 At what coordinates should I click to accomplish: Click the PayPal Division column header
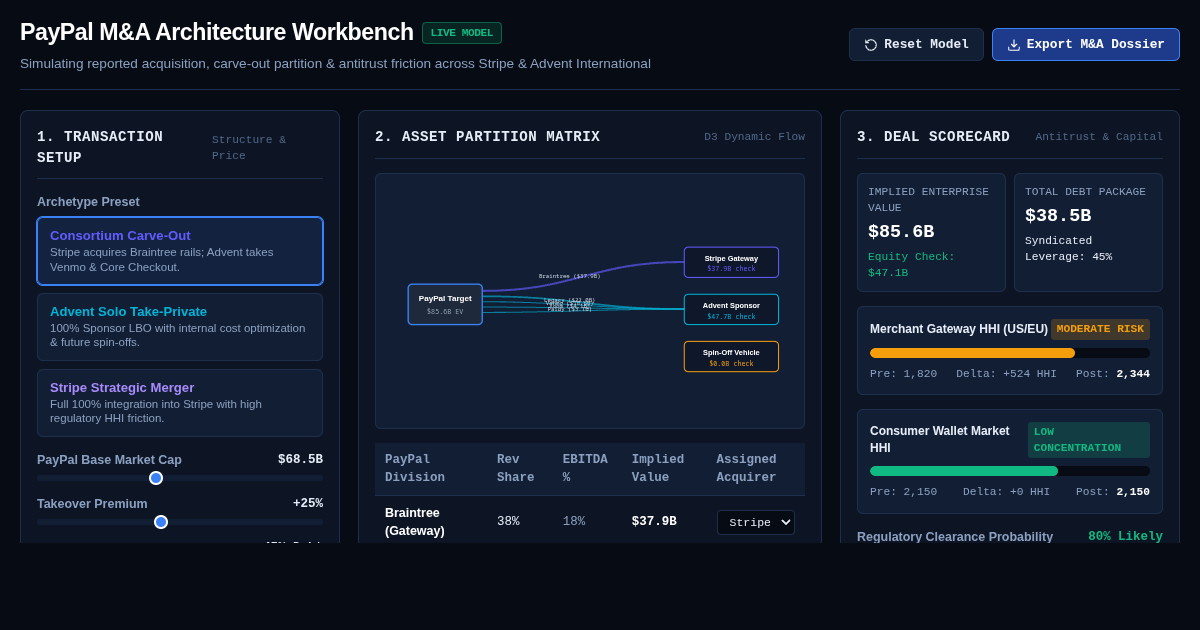click(x=415, y=468)
